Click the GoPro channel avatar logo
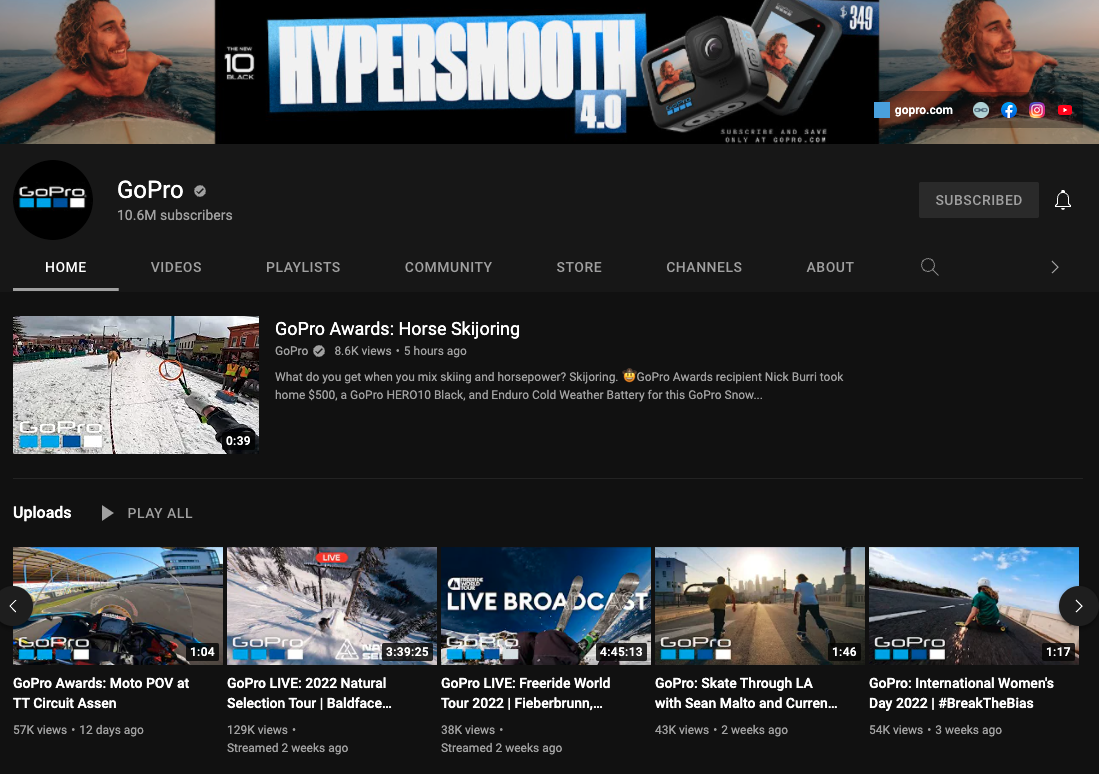Image resolution: width=1099 pixels, height=774 pixels. pos(53,200)
